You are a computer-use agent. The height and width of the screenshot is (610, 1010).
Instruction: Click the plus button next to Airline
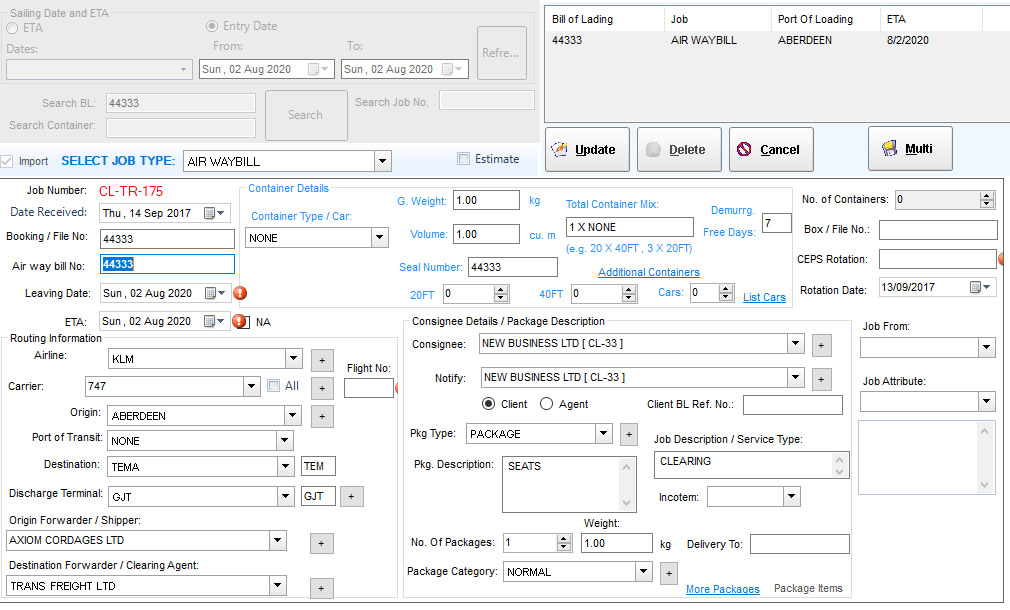point(322,359)
